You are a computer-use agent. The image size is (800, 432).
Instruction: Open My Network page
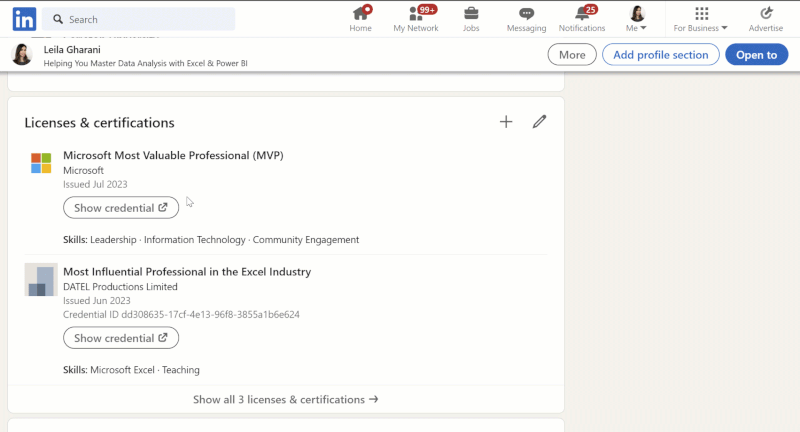[416, 19]
